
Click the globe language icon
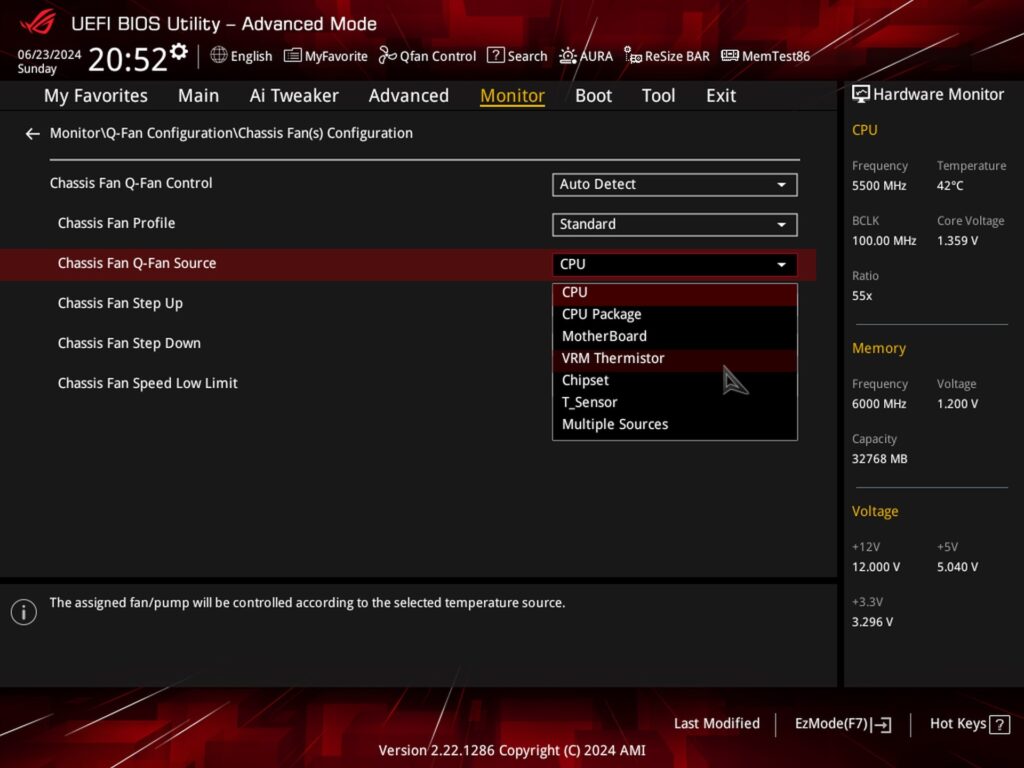[x=219, y=56]
